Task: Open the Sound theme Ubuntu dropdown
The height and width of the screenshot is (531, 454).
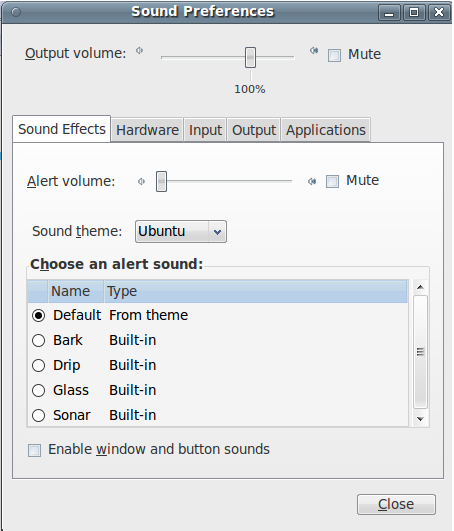Action: [181, 232]
